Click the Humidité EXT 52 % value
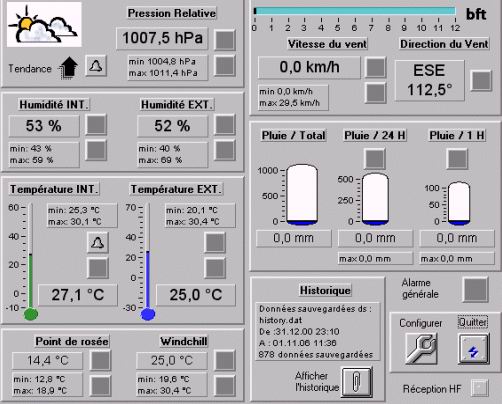502x404 pixels. (x=172, y=126)
